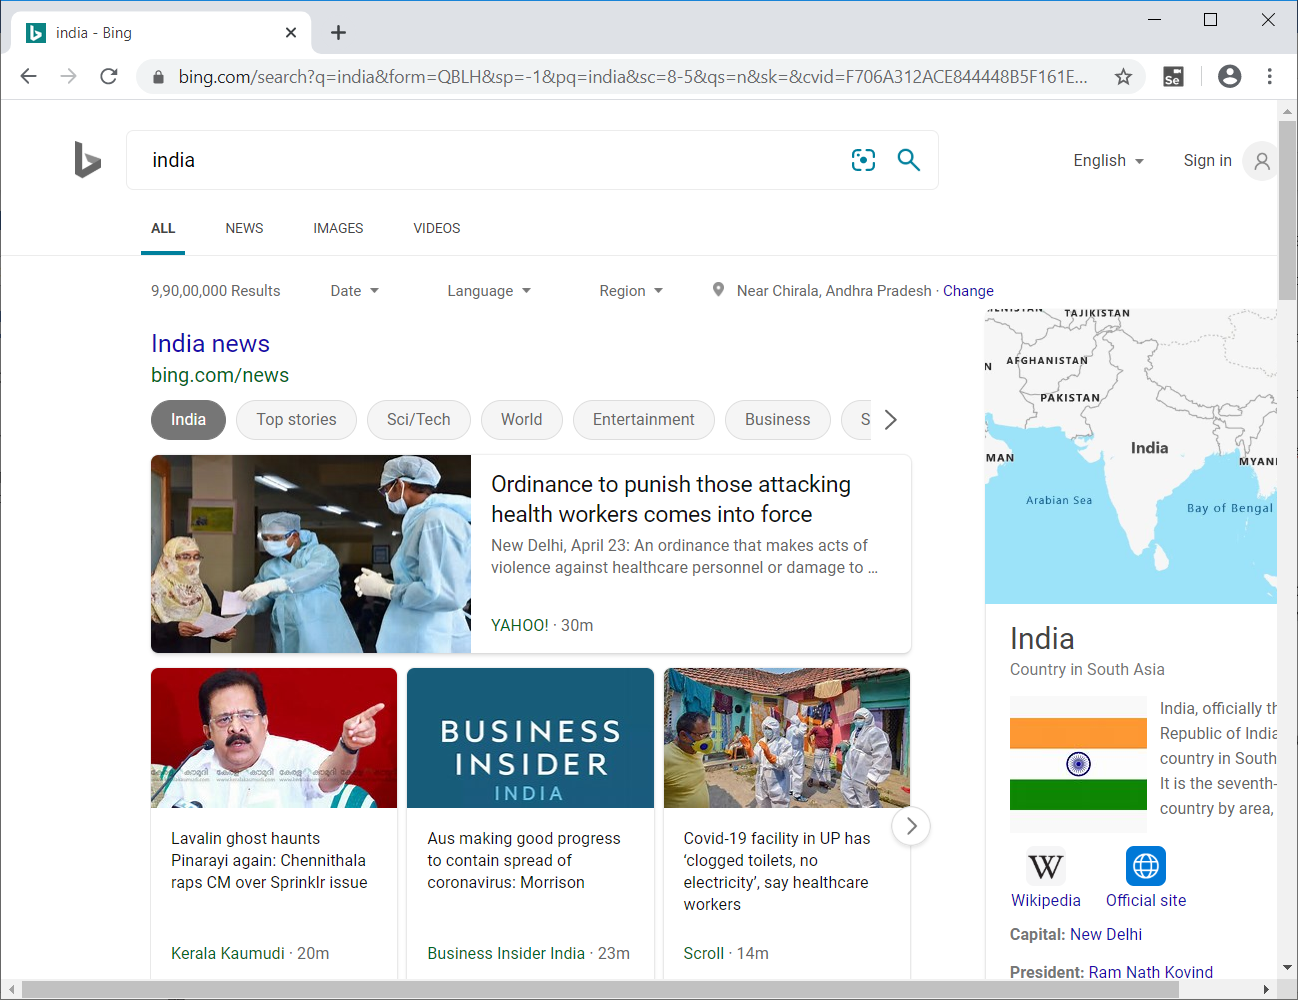Open the Business Insider India card image

530,738
